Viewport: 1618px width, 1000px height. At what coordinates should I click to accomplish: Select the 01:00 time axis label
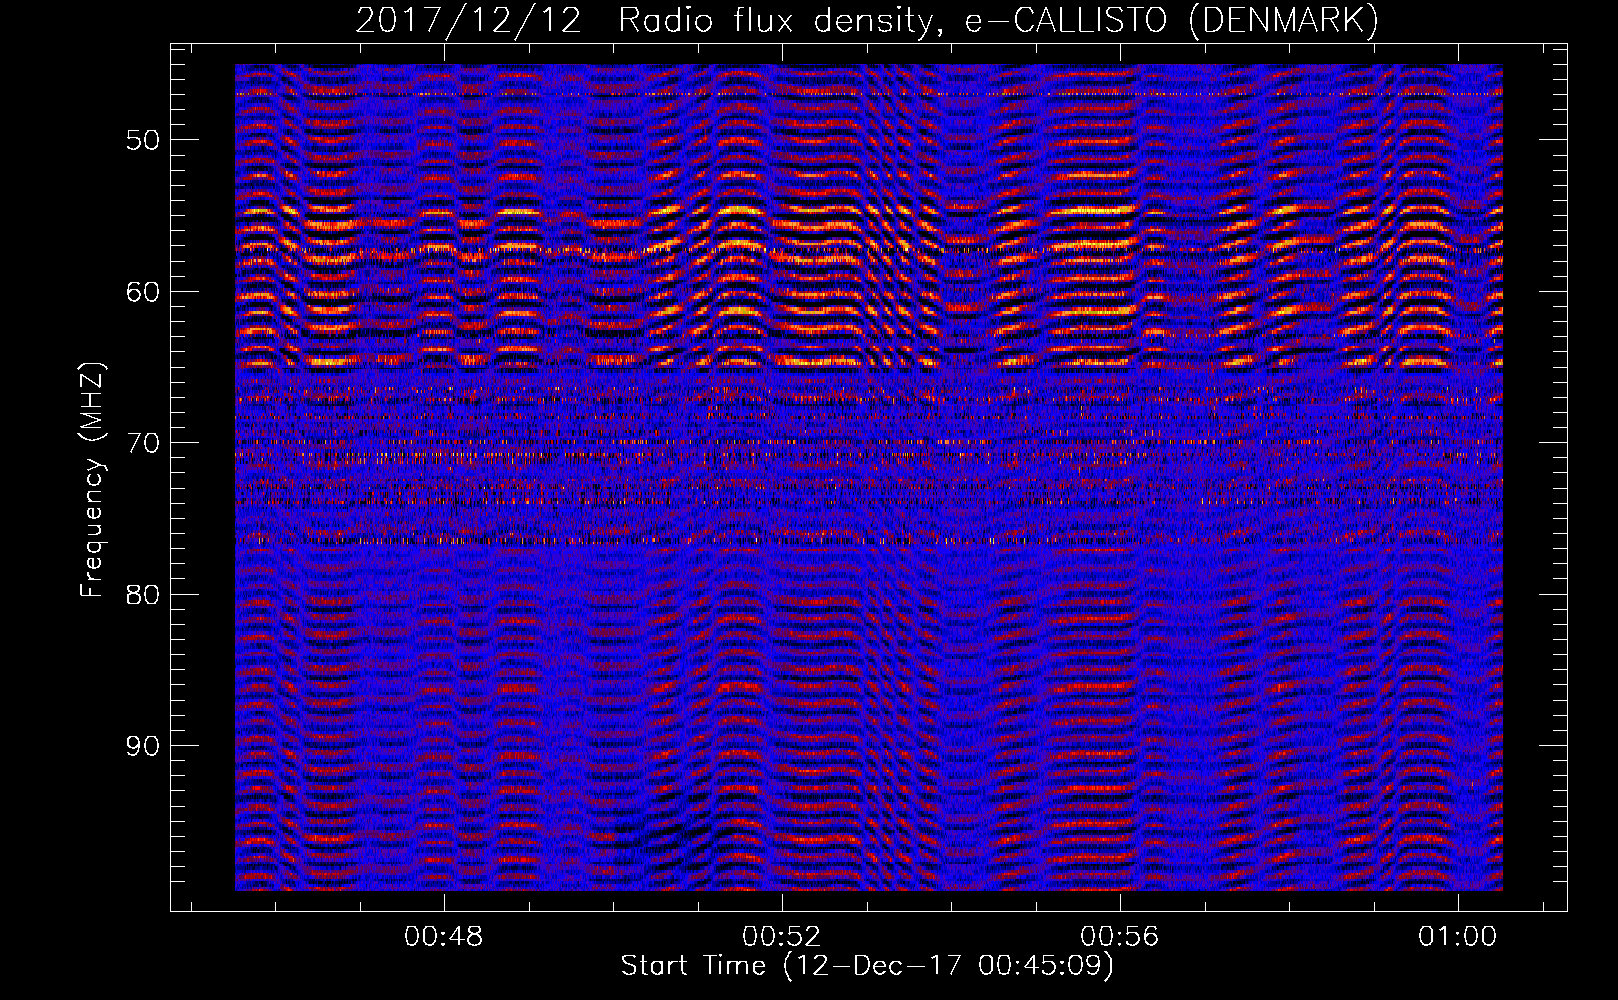(1458, 937)
